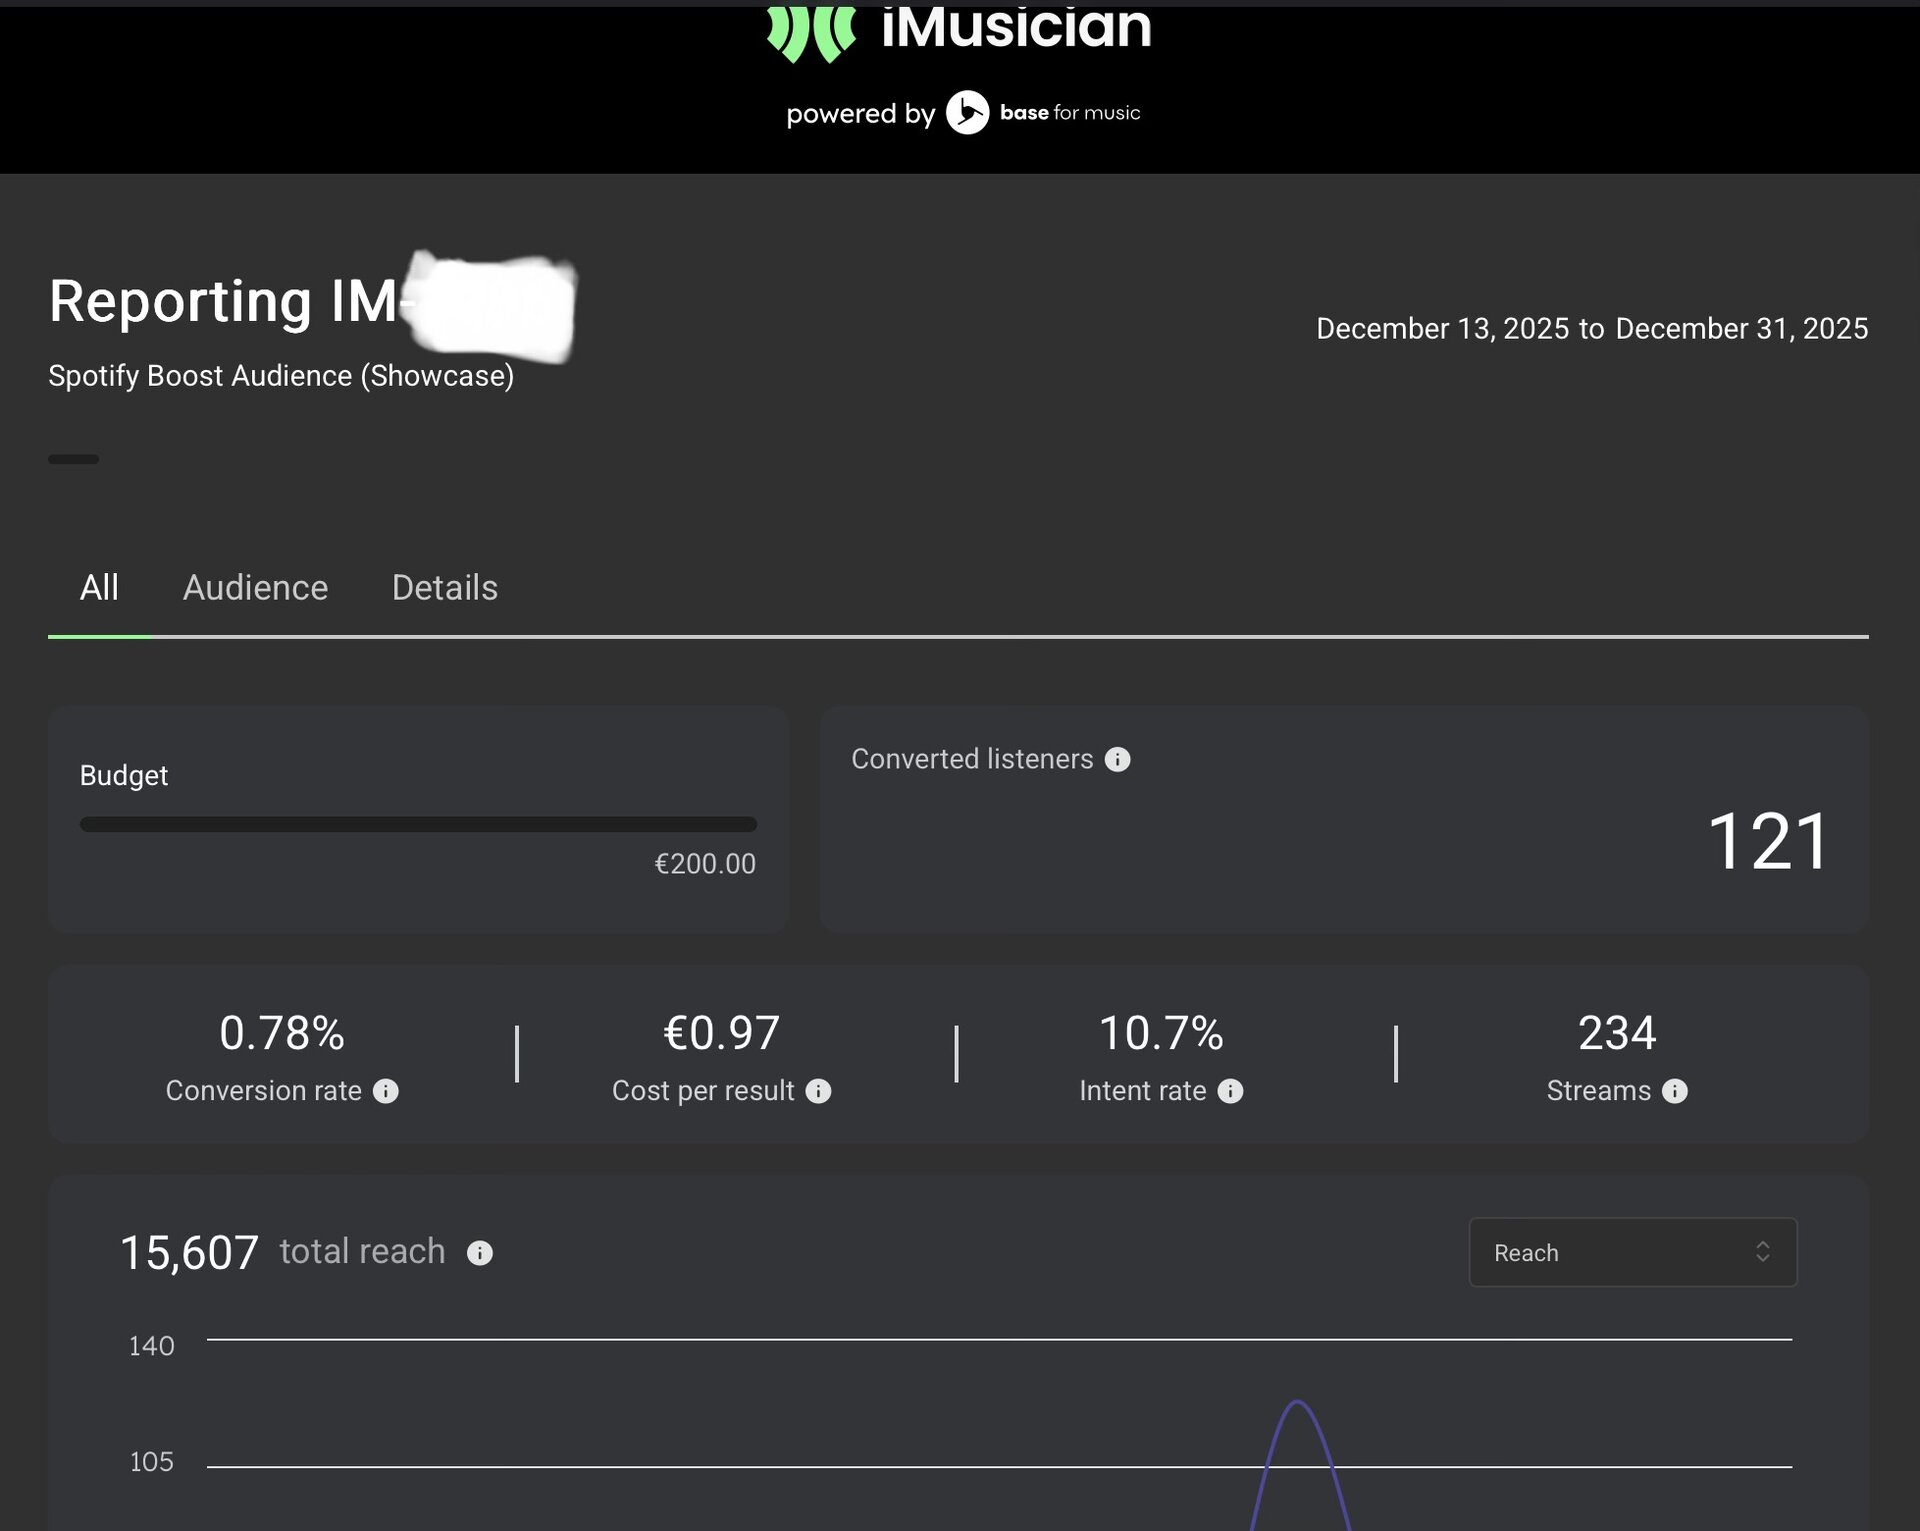Click the Converted listeners info icon
Screen dimensions: 1920x1531
[x=1117, y=760]
